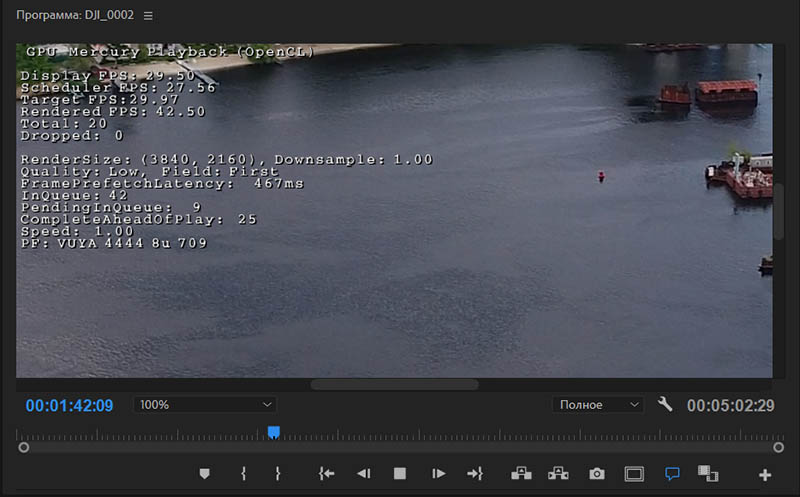Image resolution: width=800 pixels, height=497 pixels.
Task: Export a frame with the camera icon
Action: pyautogui.click(x=597, y=474)
